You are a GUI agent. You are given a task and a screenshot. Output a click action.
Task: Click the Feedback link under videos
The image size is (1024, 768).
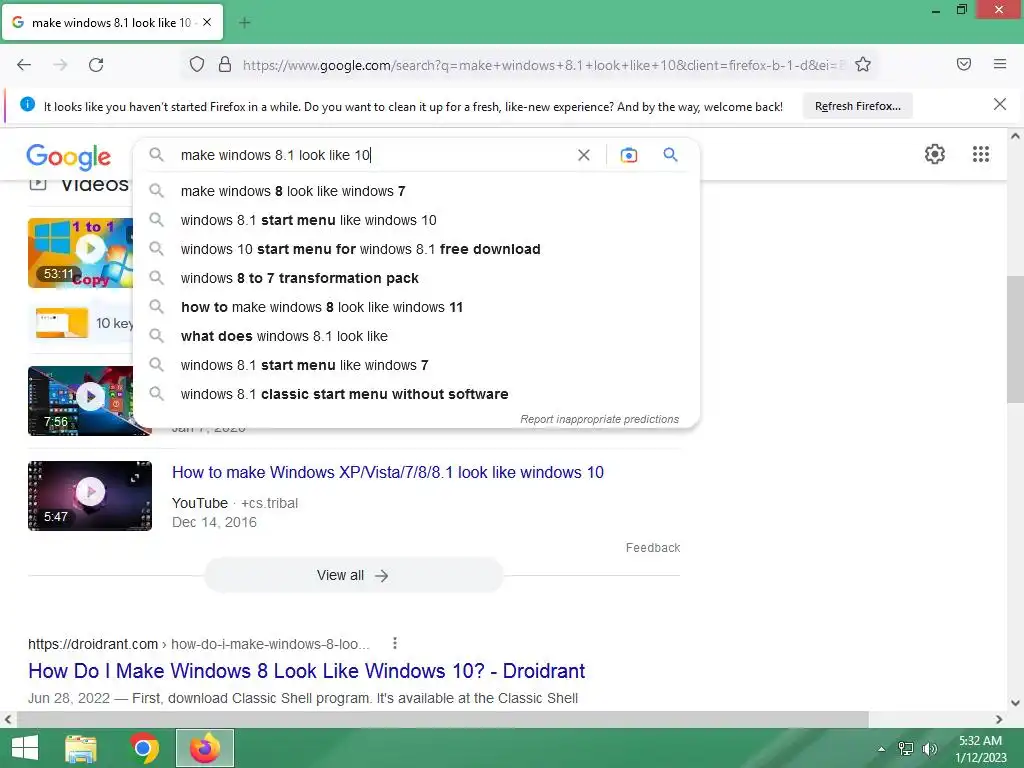pyautogui.click(x=652, y=548)
